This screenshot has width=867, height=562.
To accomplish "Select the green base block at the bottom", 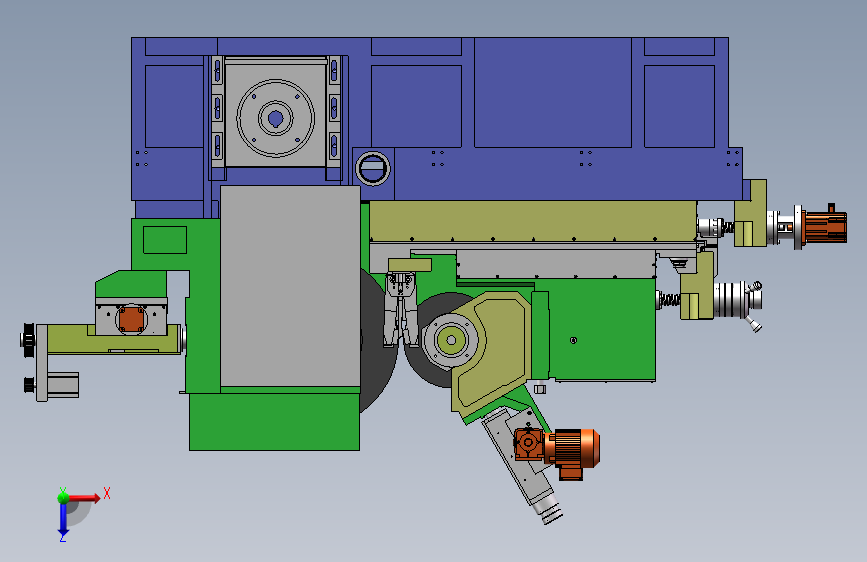I will (x=274, y=422).
